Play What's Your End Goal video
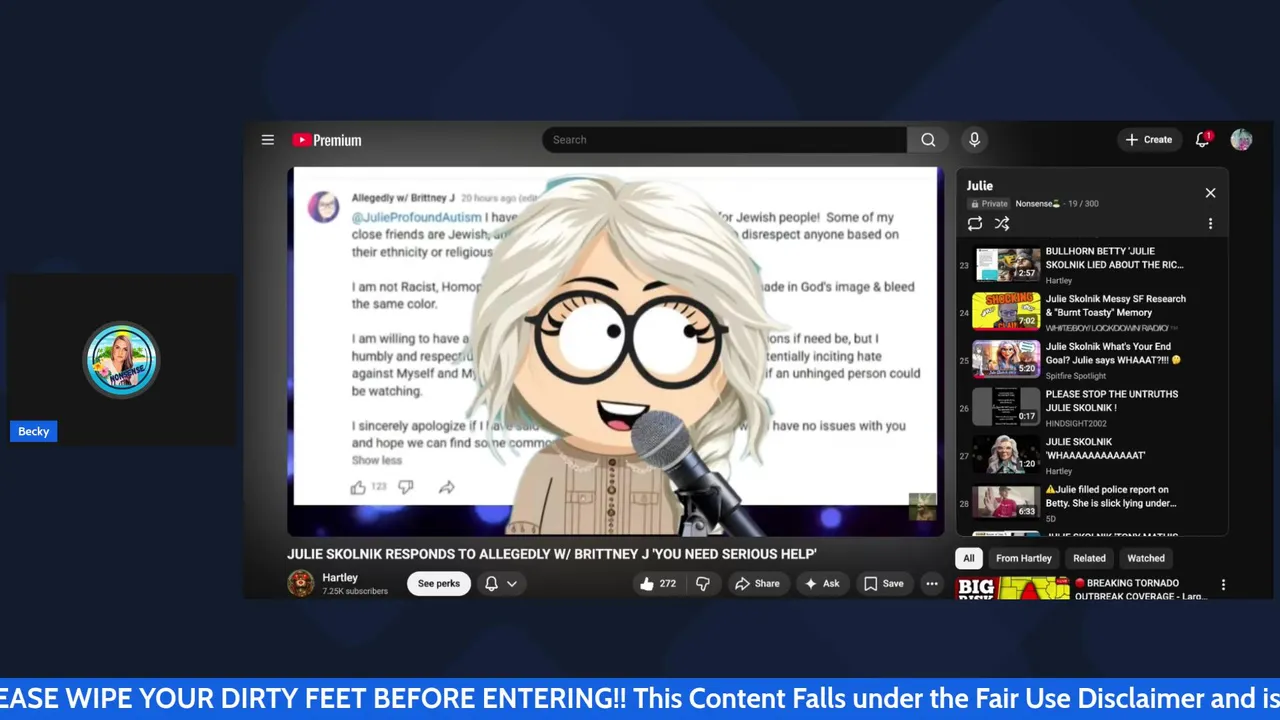Viewport: 1280px width, 720px height. [1092, 360]
